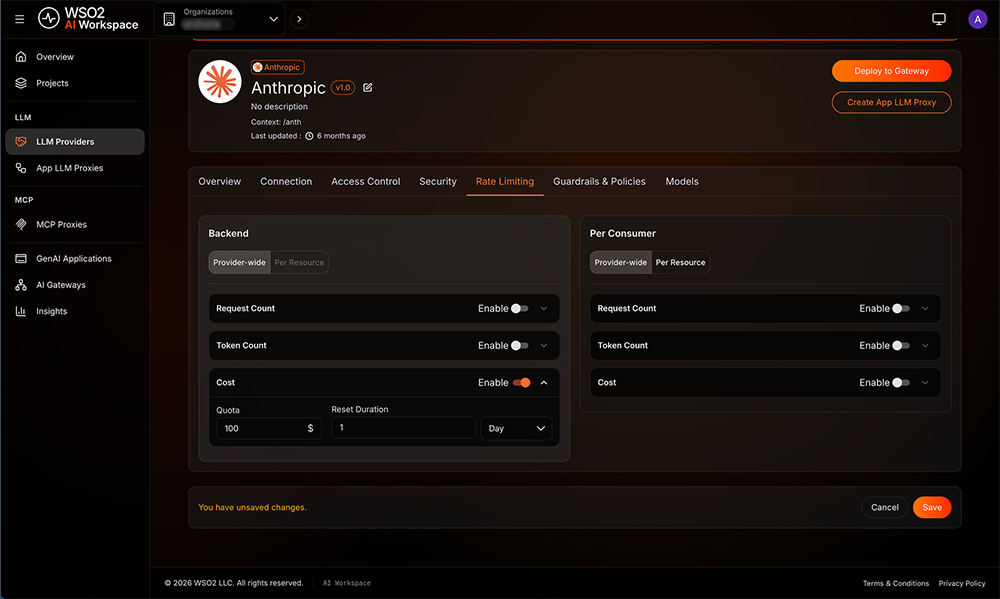Switch to the Security tab
The width and height of the screenshot is (1000, 599).
[x=438, y=181]
